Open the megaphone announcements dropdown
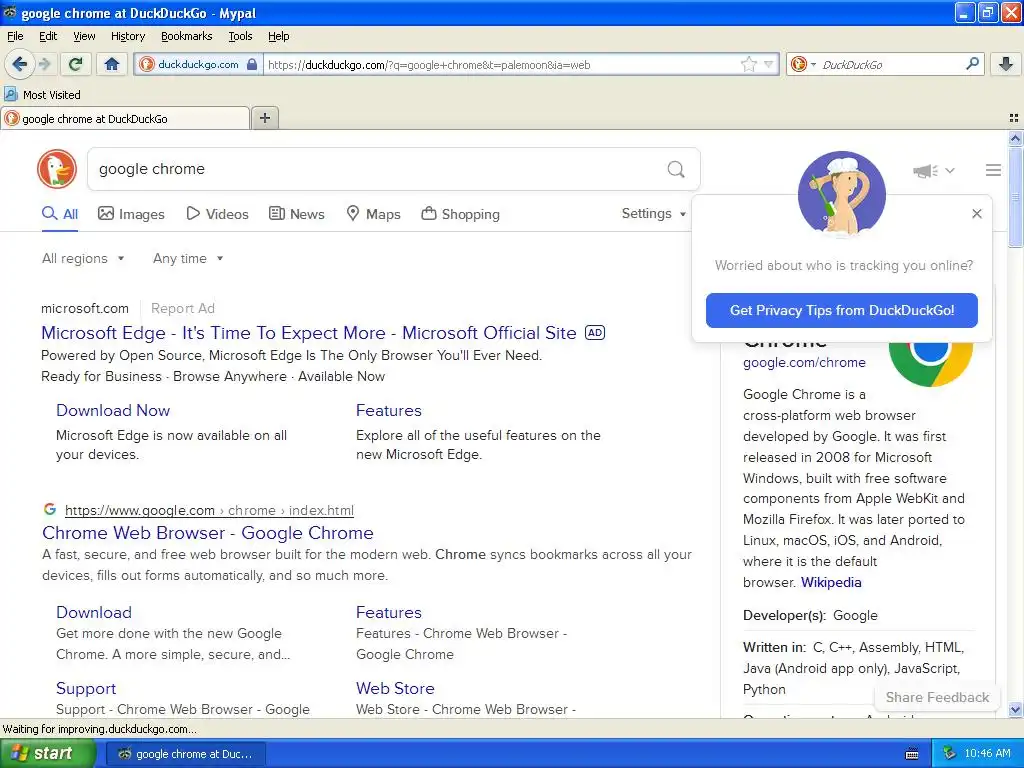The height and width of the screenshot is (768, 1024). pyautogui.click(x=934, y=170)
